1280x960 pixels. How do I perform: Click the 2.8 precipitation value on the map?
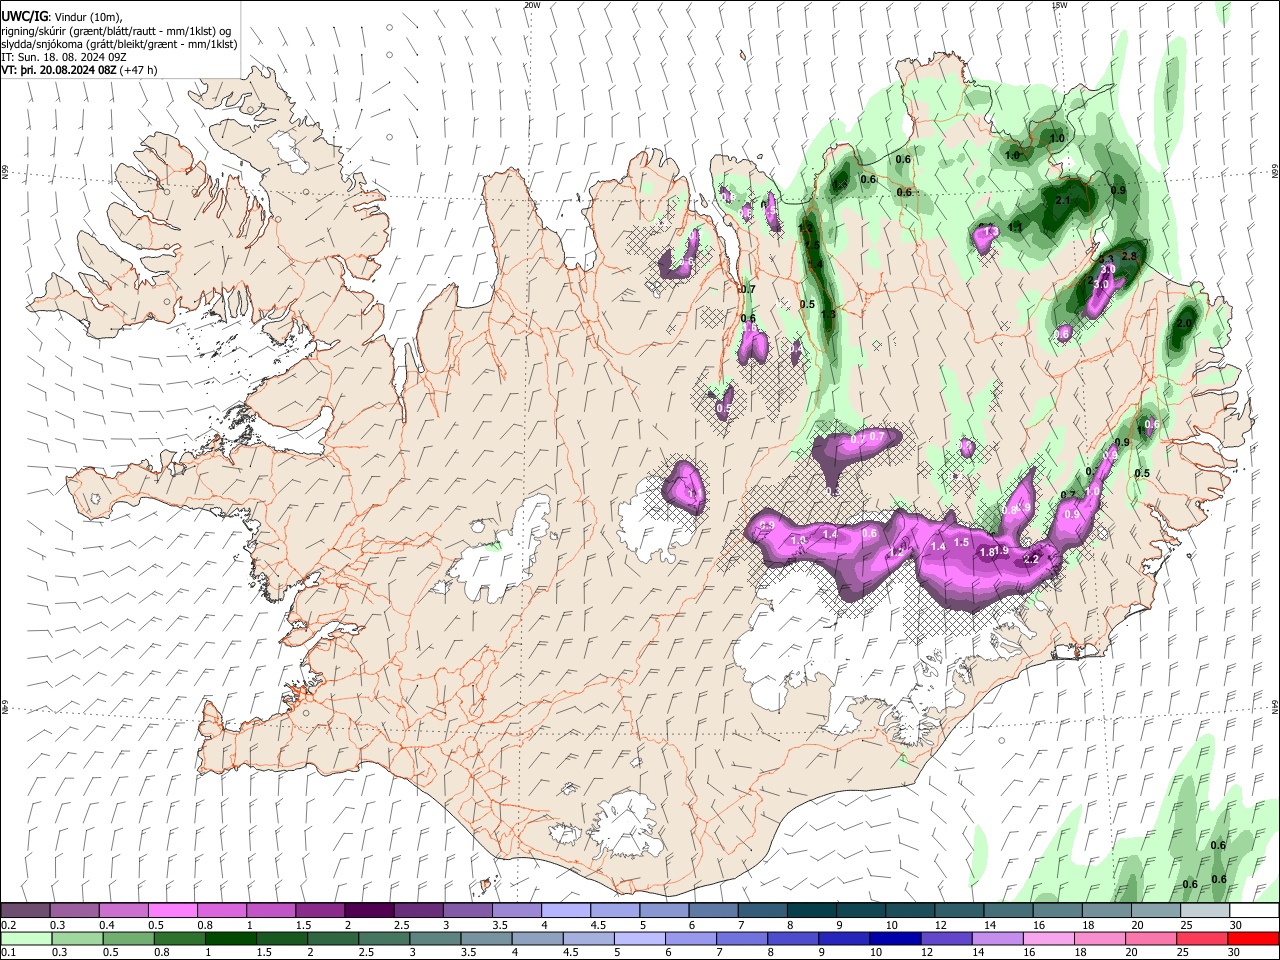tap(1130, 257)
